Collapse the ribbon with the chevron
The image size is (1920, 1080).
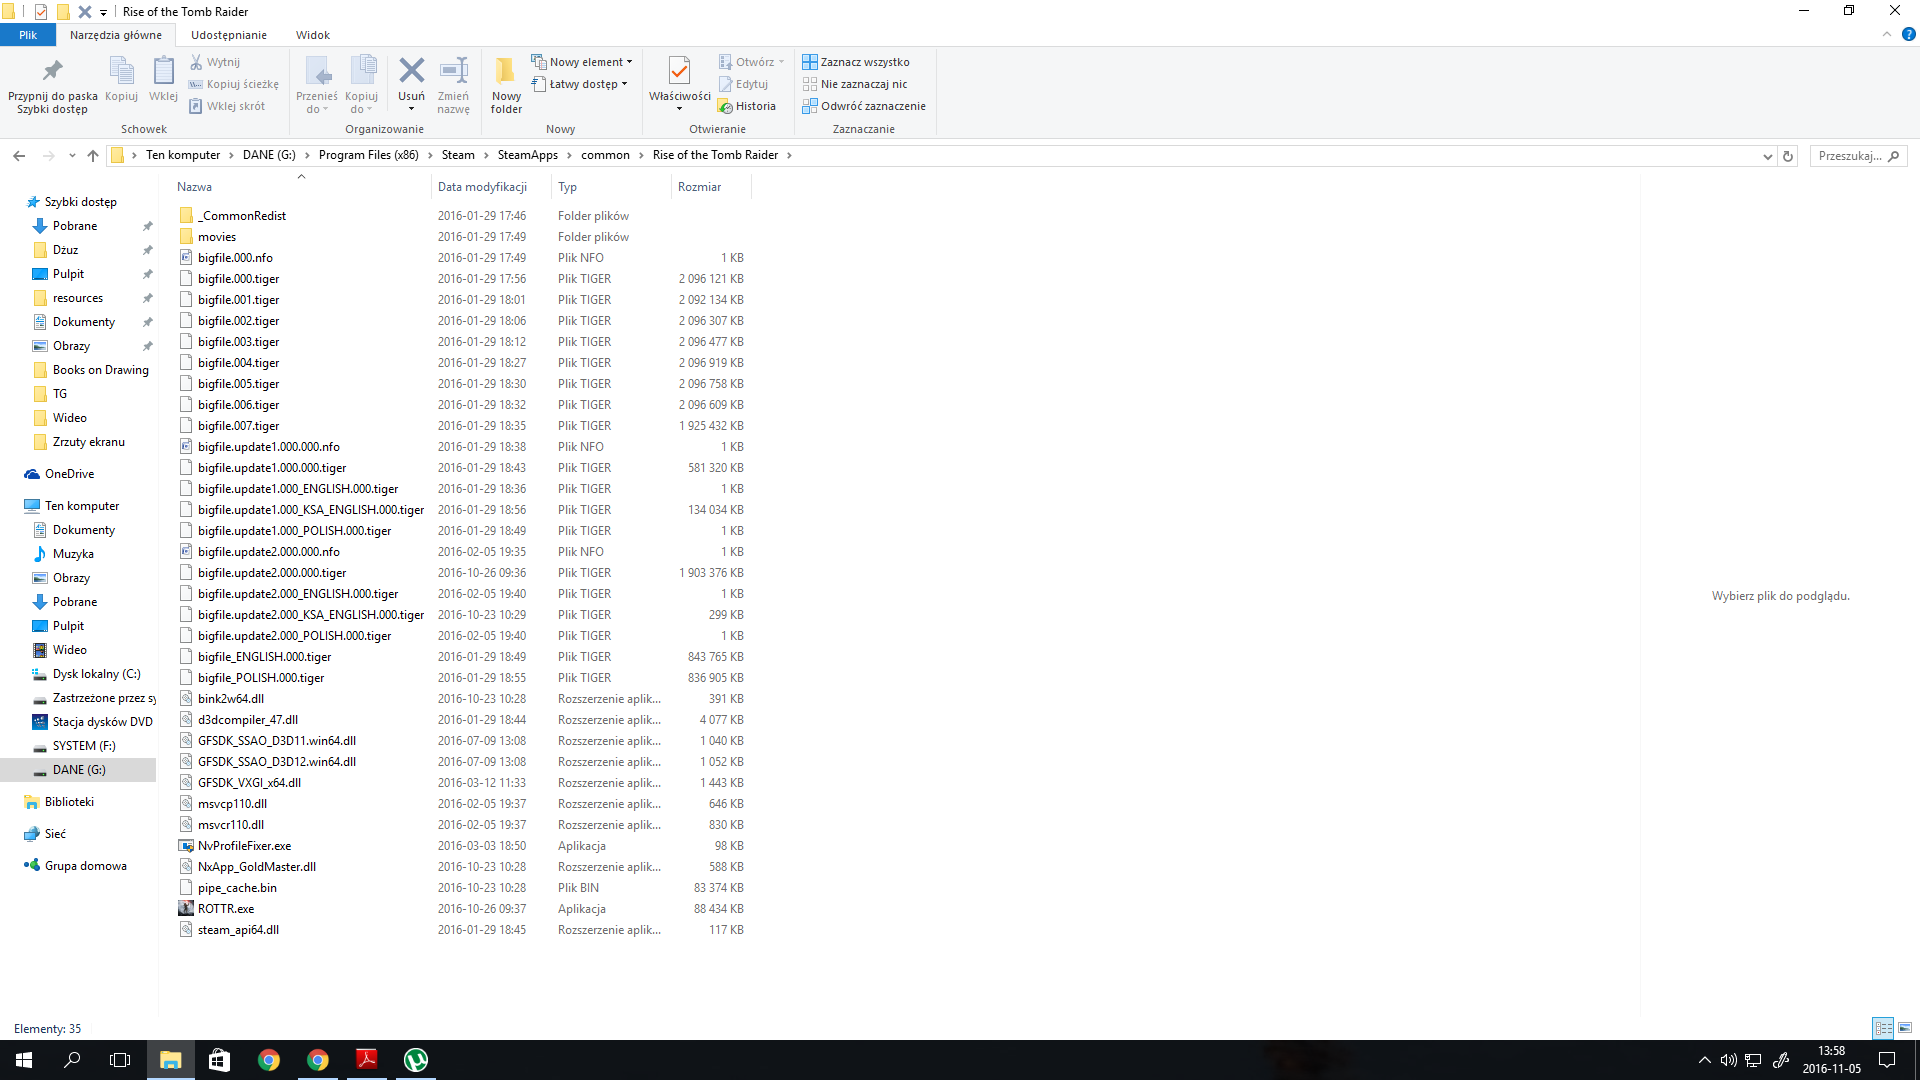1887,34
